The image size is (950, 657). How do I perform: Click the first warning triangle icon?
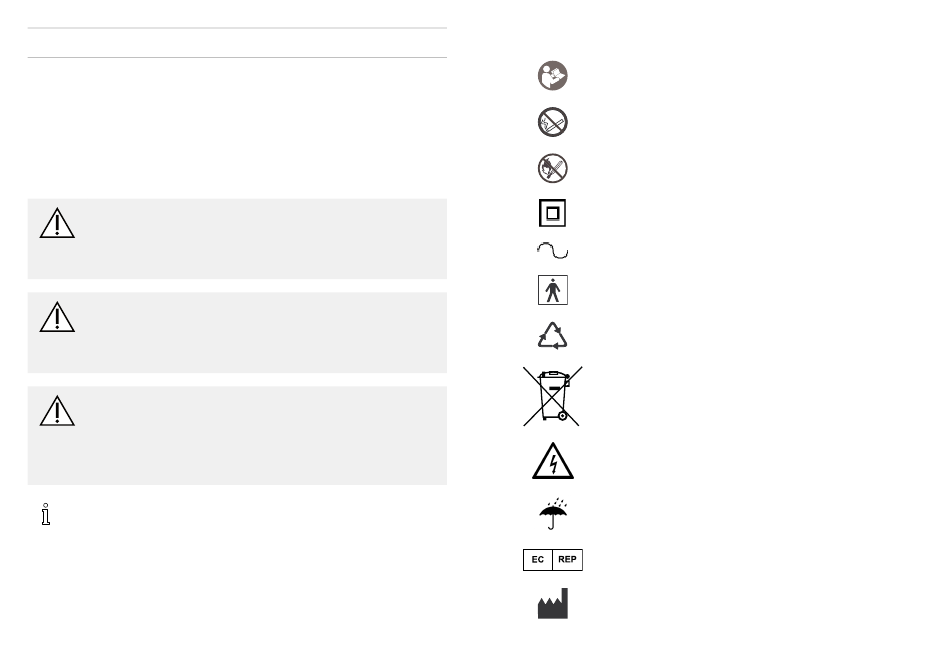[57, 223]
